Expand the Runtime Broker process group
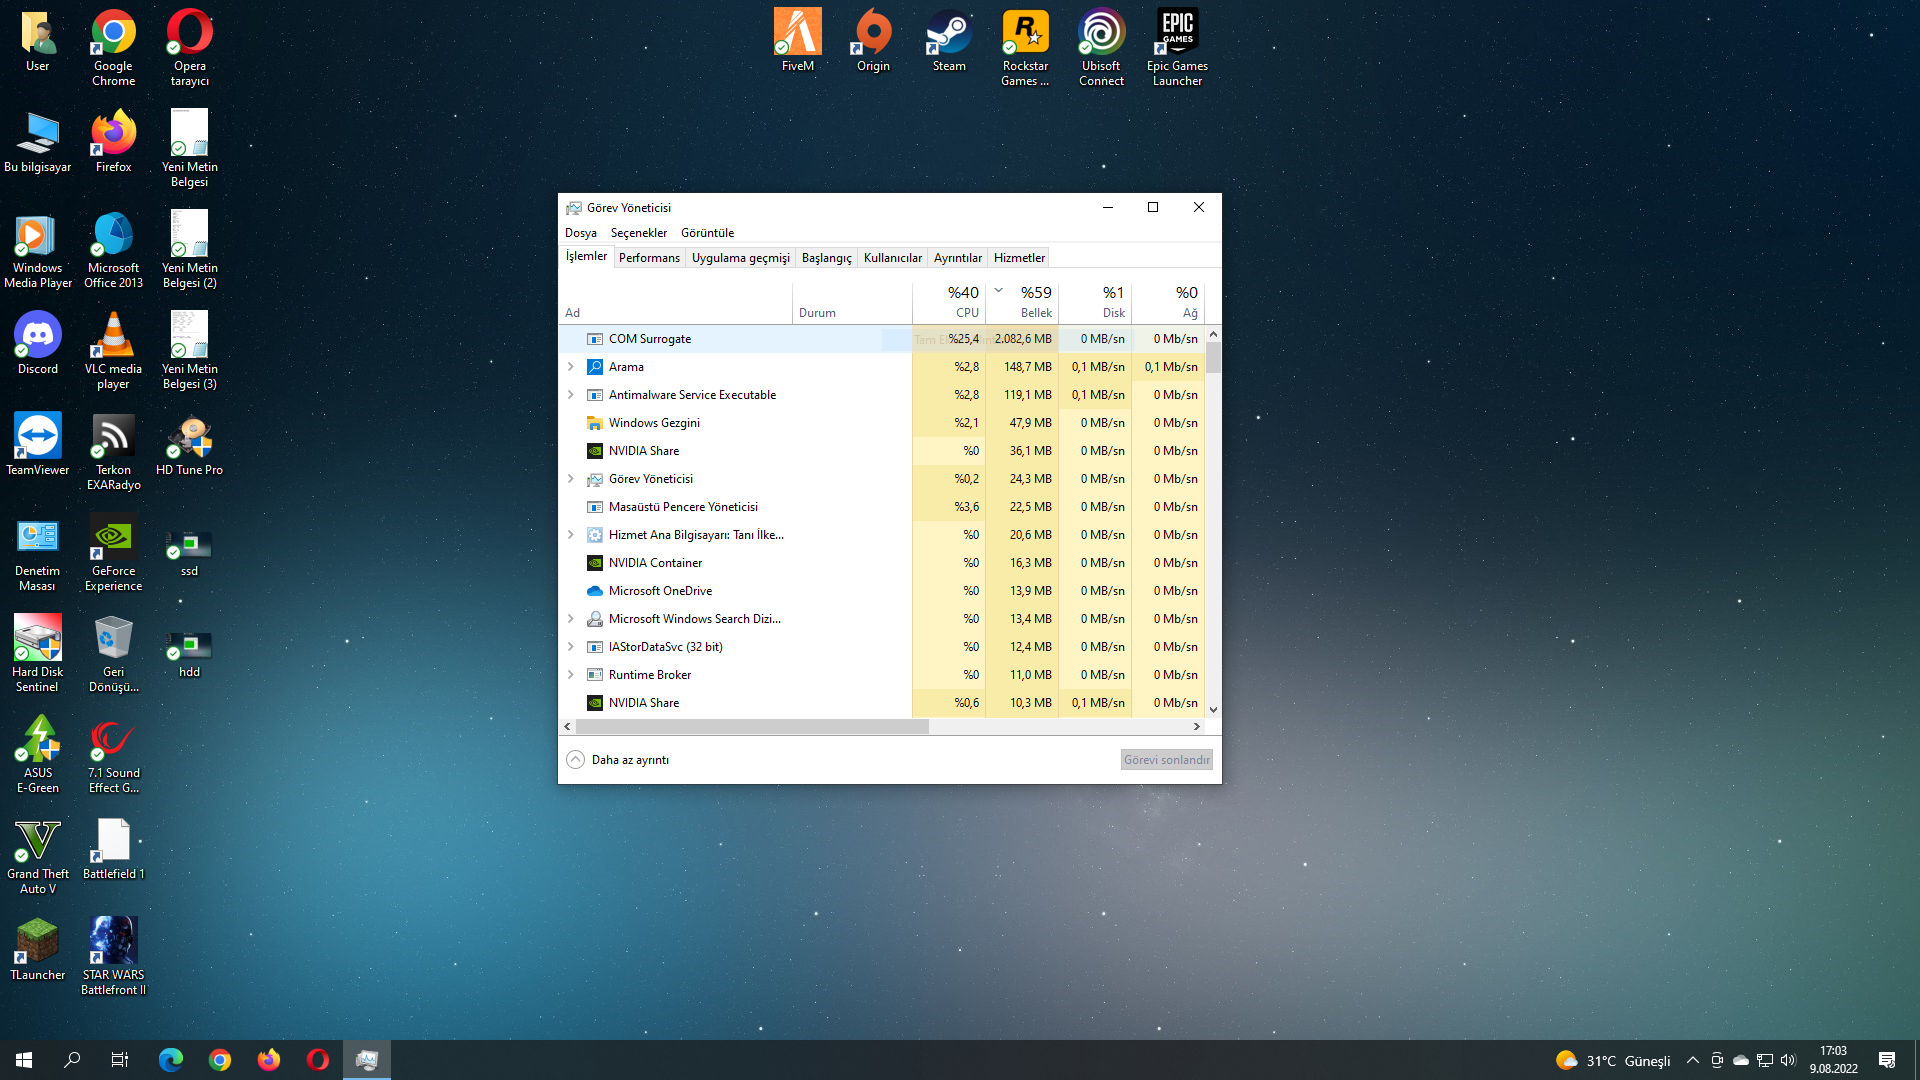The image size is (1920, 1080). 571,675
